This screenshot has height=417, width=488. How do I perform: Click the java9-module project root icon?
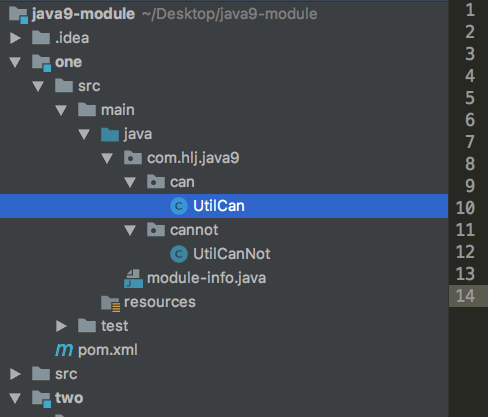pos(18,15)
